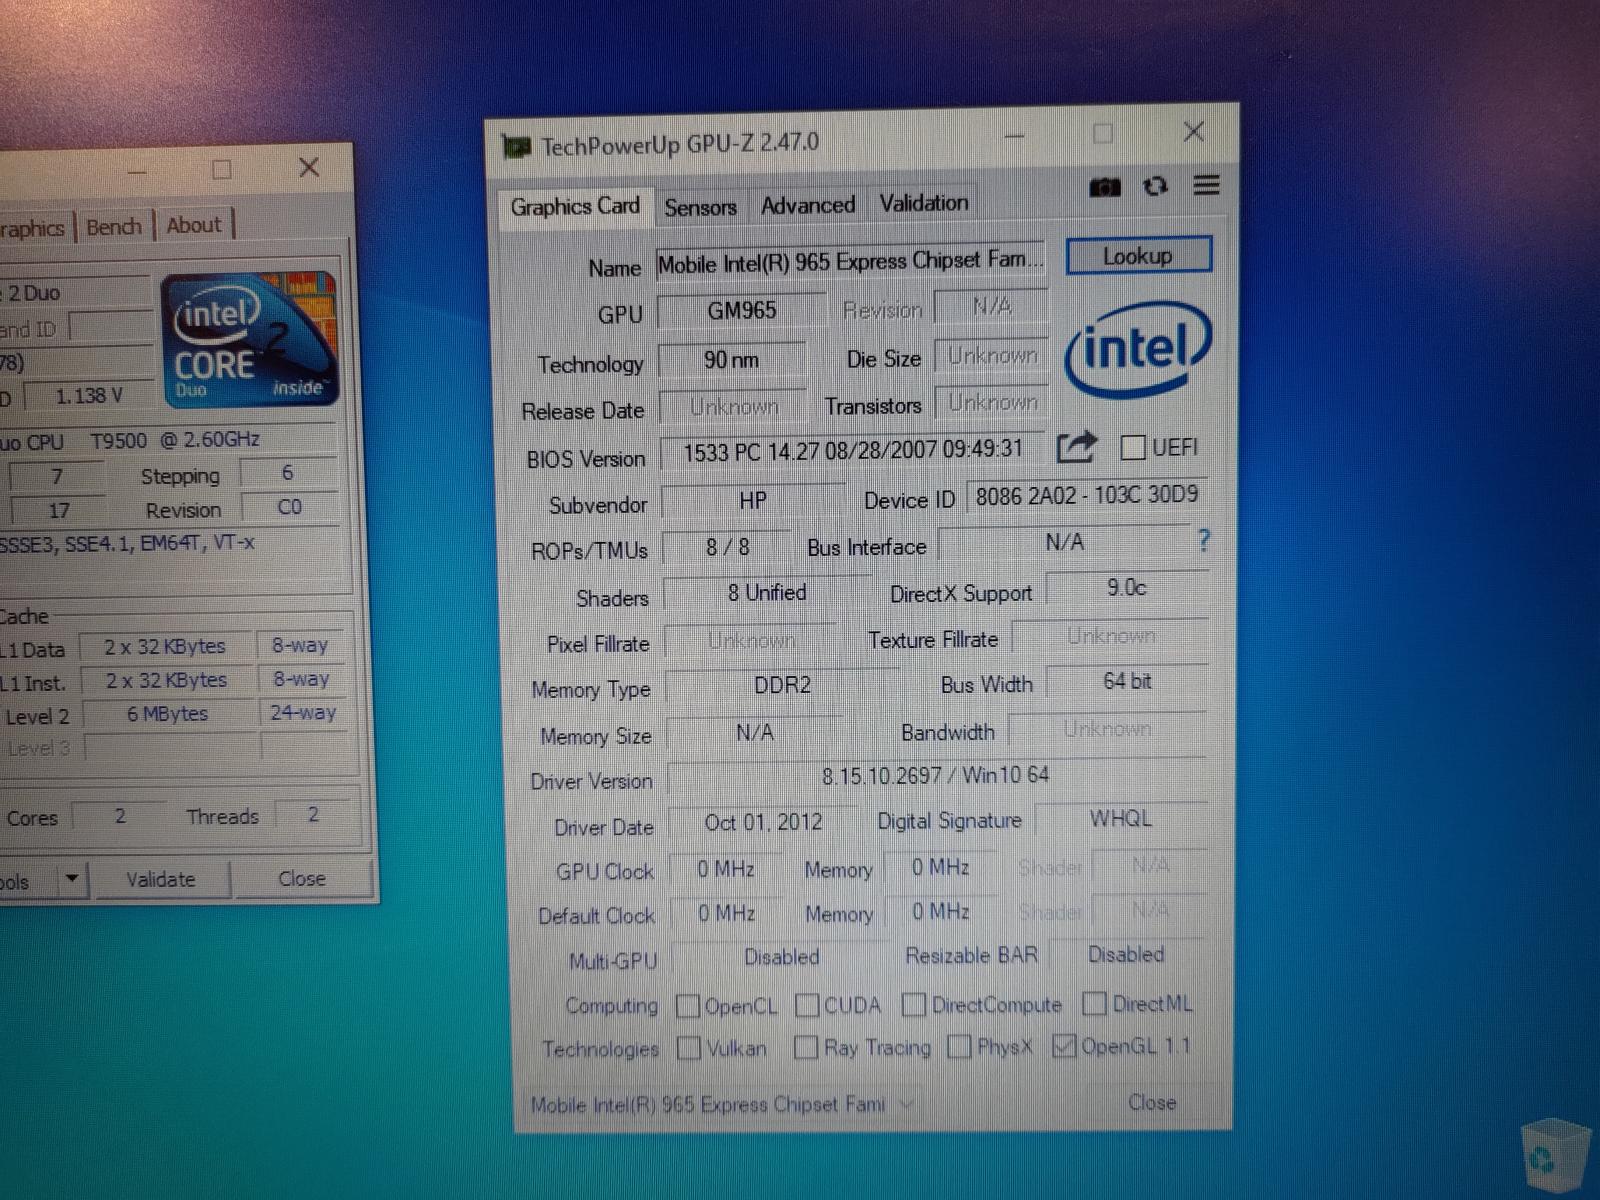Click the CPU-Z Cores value field
Viewport: 1600px width, 1200px height.
pos(119,816)
